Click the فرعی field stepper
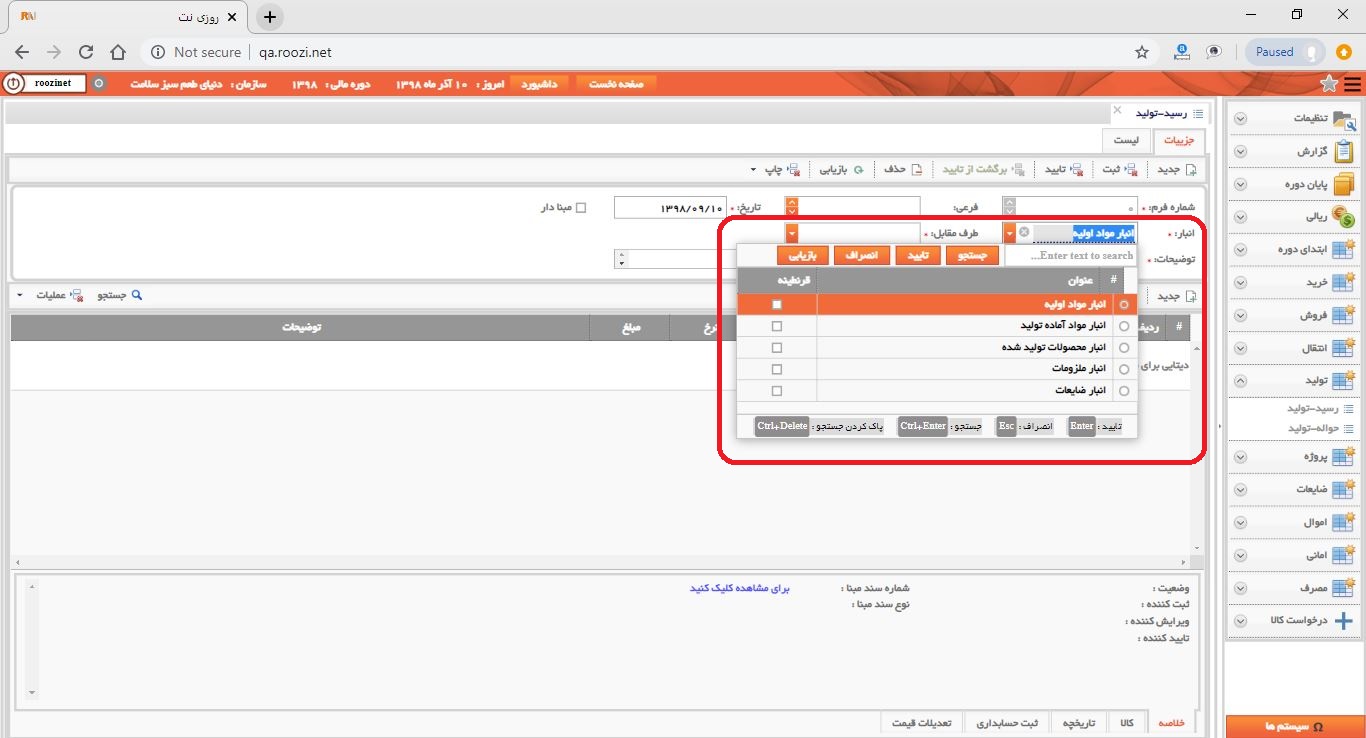This screenshot has width=1366, height=738. pyautogui.click(x=792, y=207)
